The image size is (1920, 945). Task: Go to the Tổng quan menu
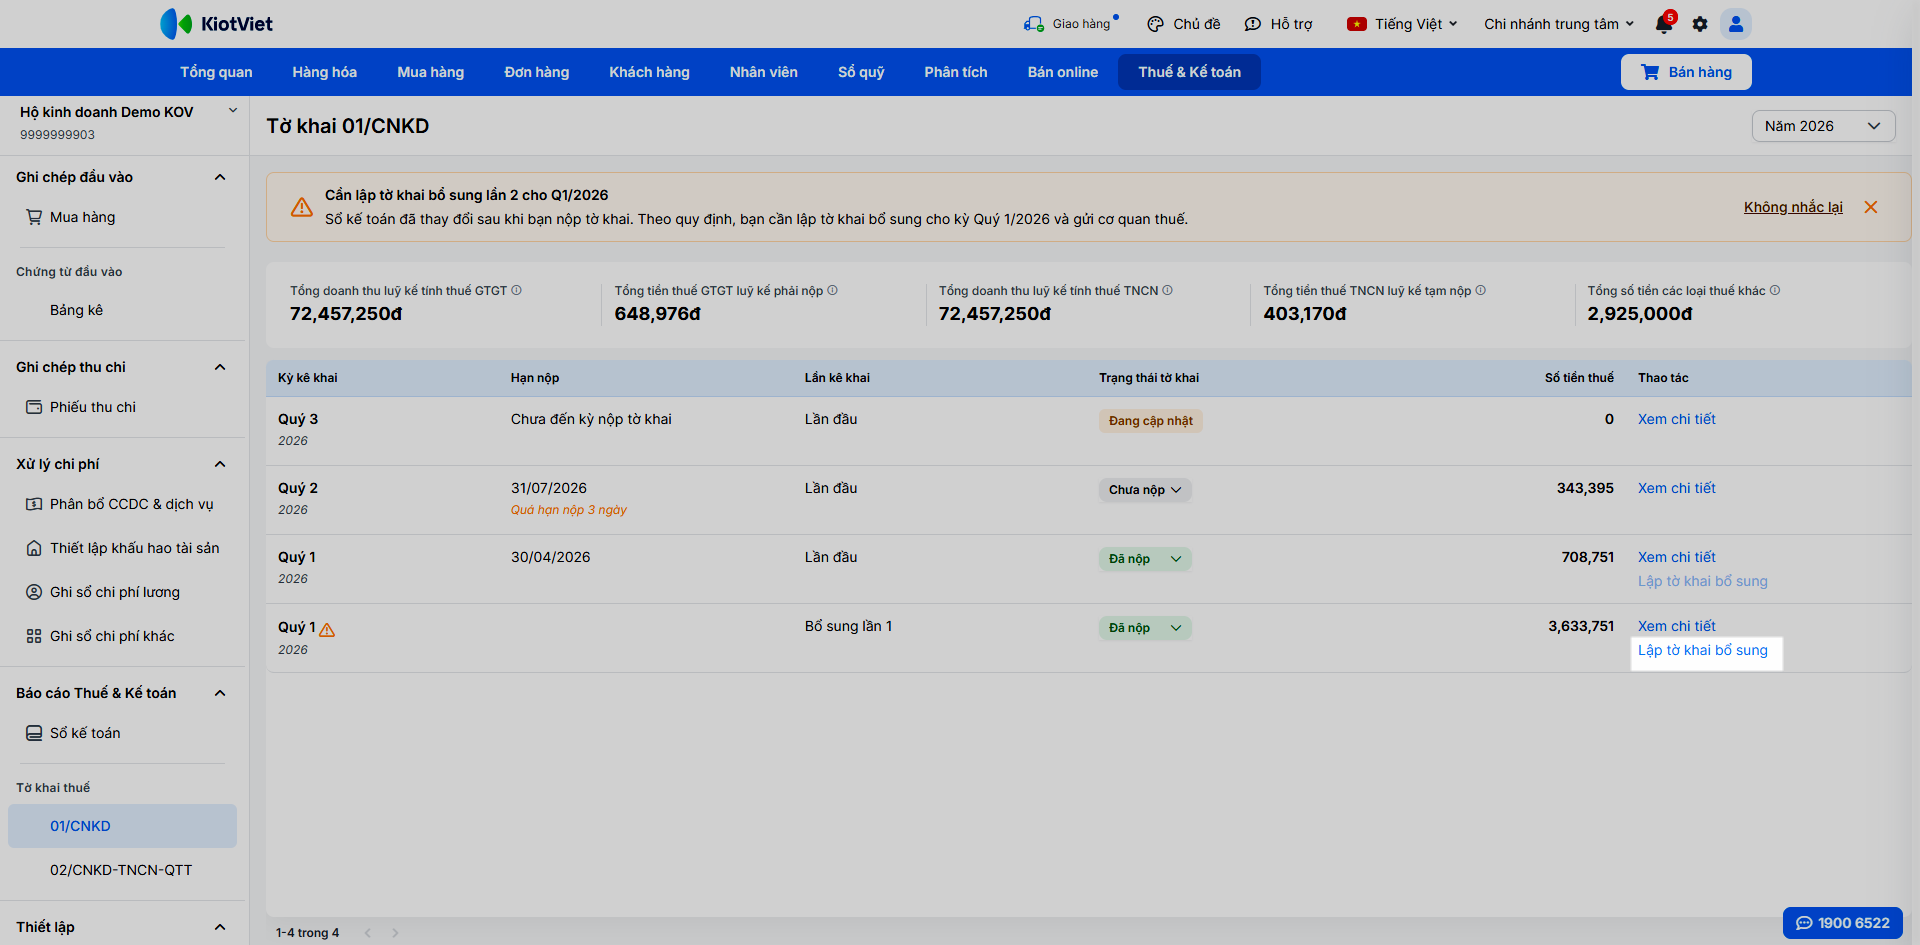pos(216,72)
